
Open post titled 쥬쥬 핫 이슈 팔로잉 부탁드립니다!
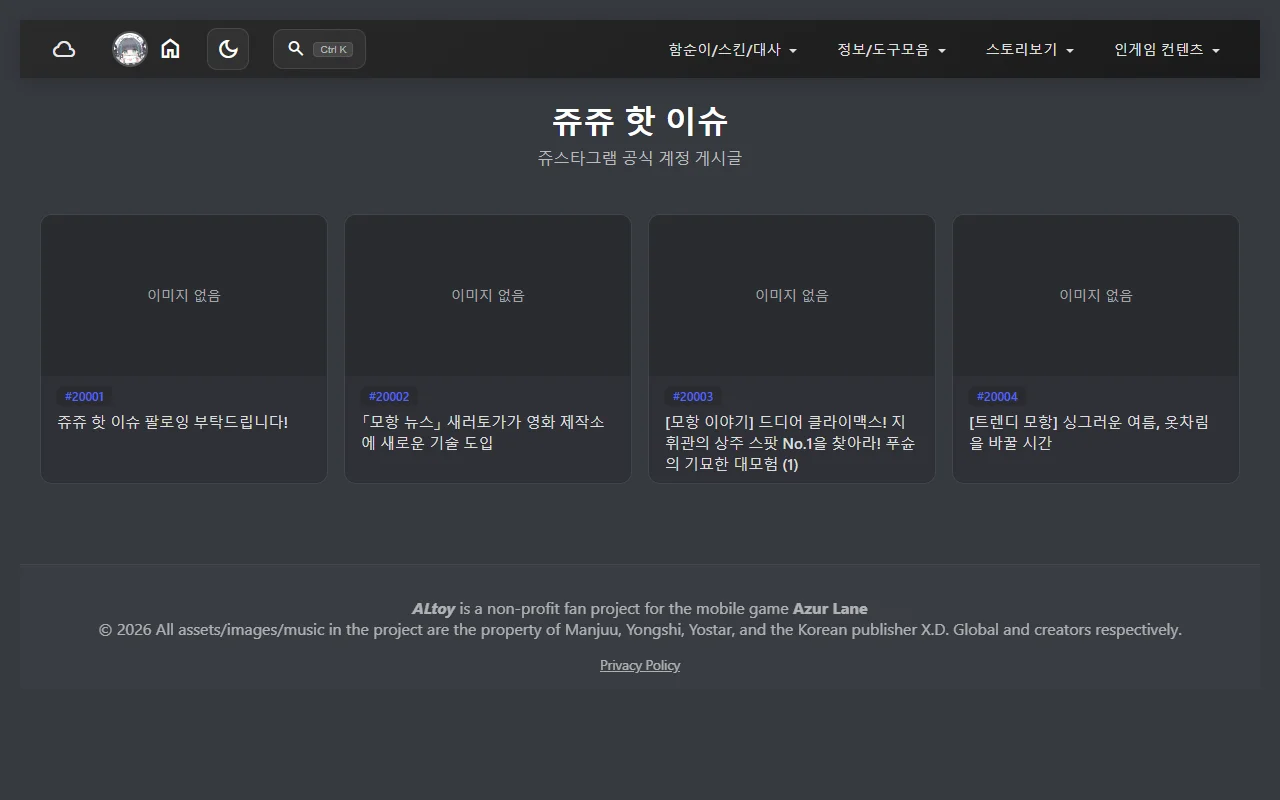click(173, 422)
